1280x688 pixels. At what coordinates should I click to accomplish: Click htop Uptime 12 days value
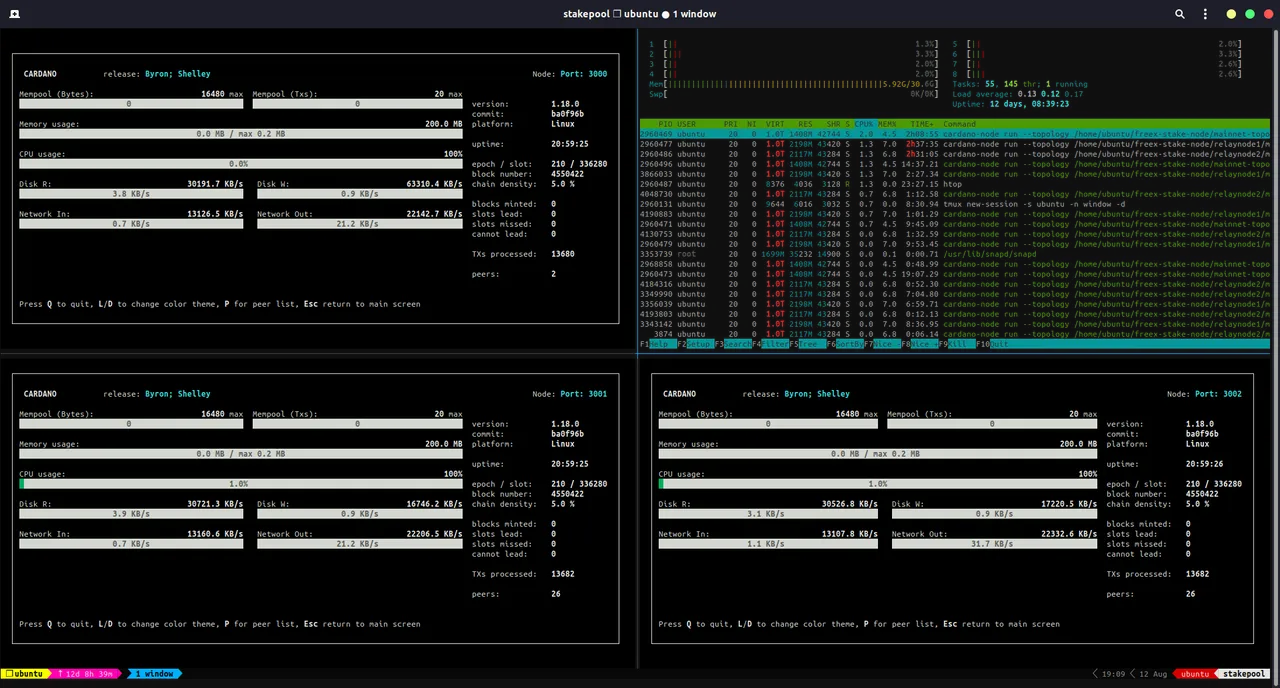point(1030,104)
